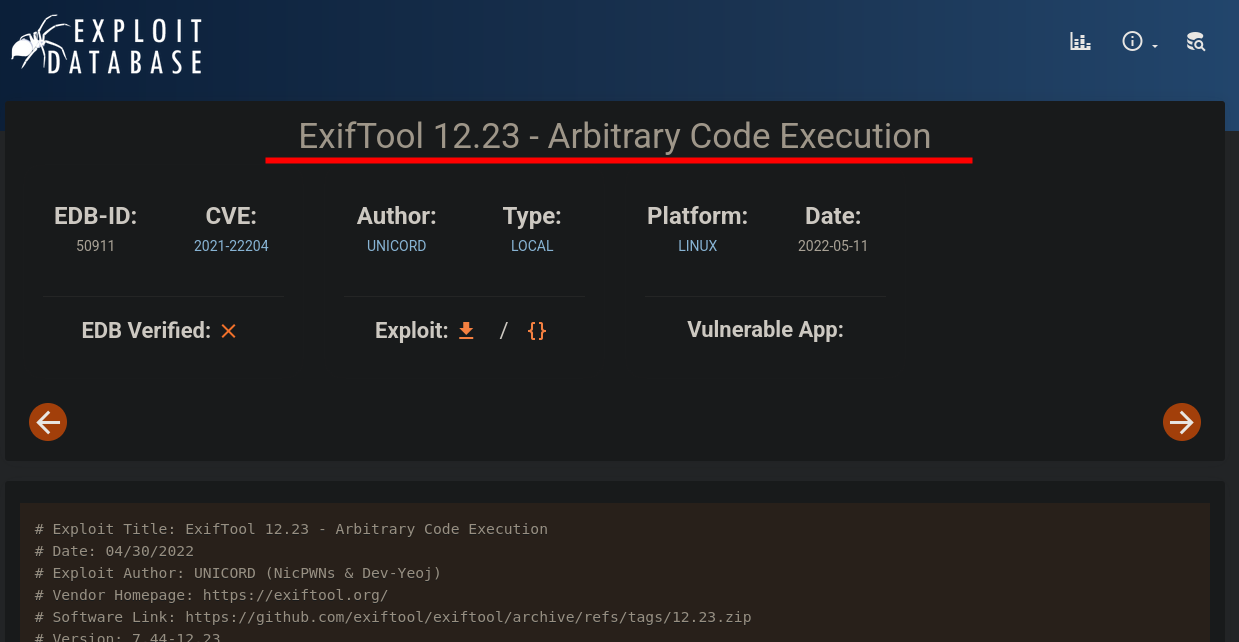The width and height of the screenshot is (1239, 642).
Task: Click the GitHub software link in code
Action: [467, 617]
